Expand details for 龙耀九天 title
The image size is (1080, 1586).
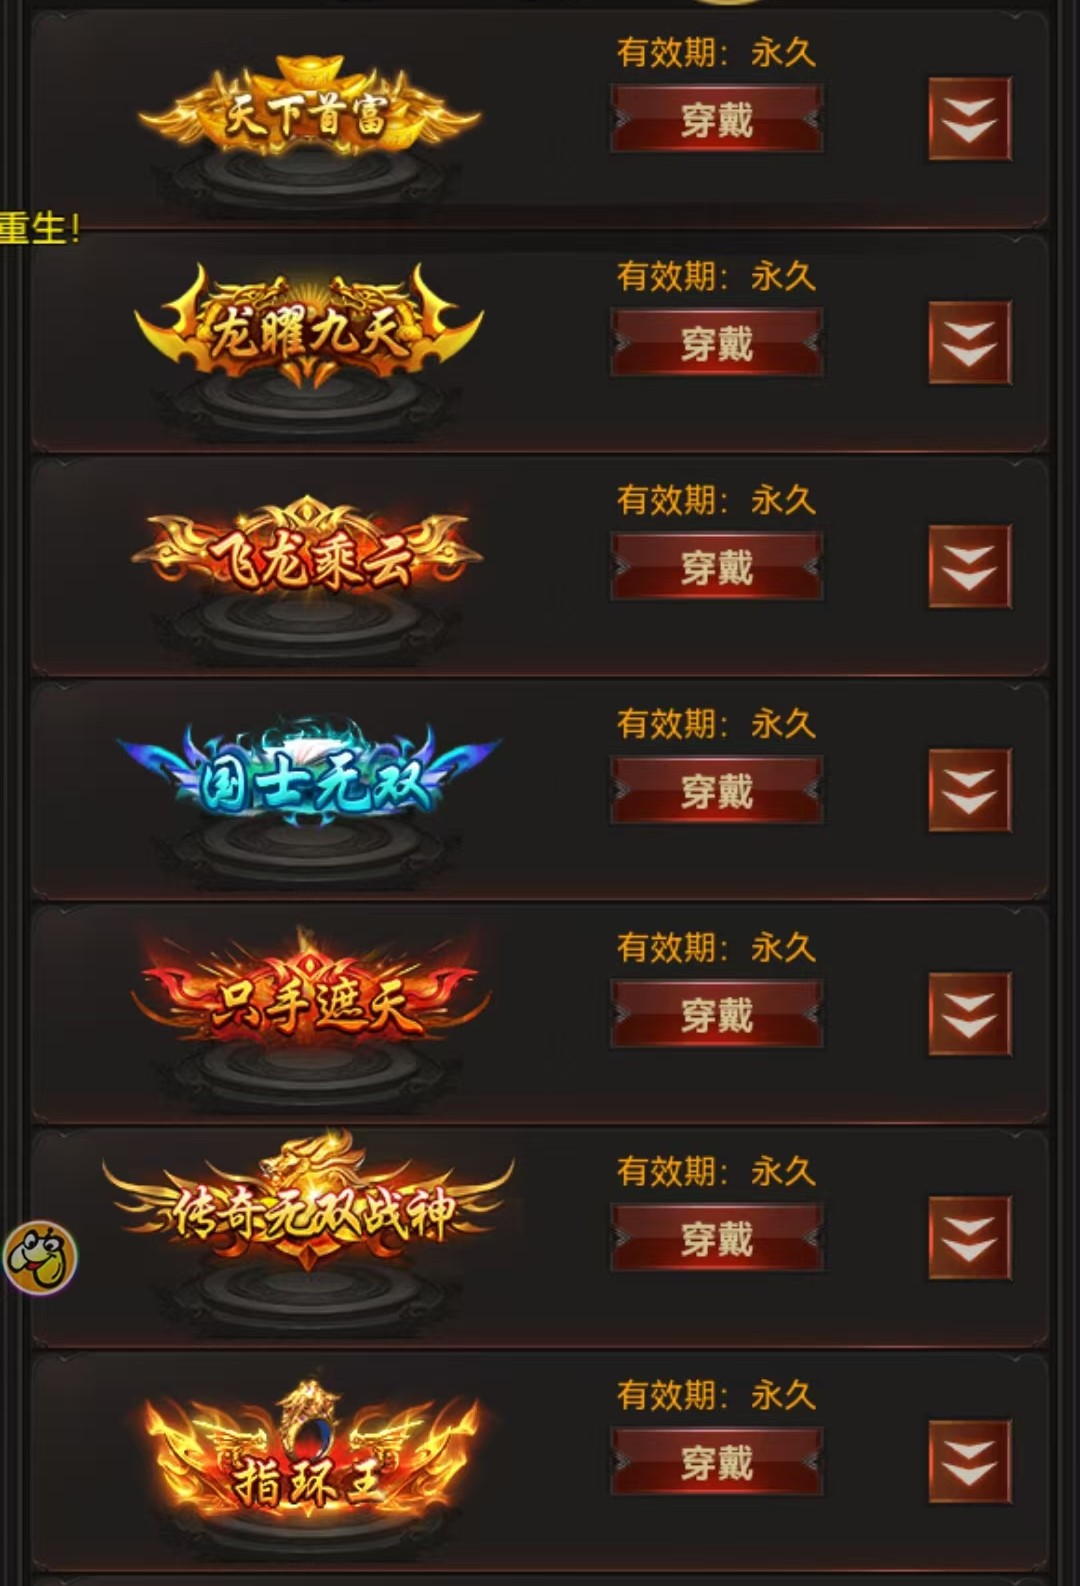click(969, 343)
